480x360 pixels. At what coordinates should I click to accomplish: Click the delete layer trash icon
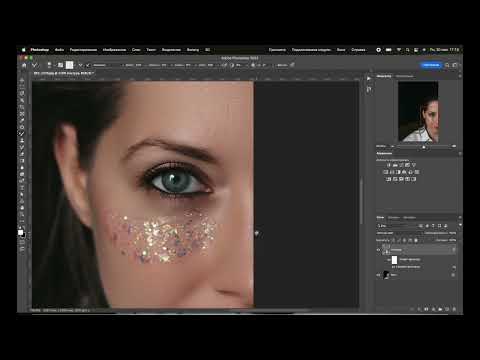click(x=454, y=309)
